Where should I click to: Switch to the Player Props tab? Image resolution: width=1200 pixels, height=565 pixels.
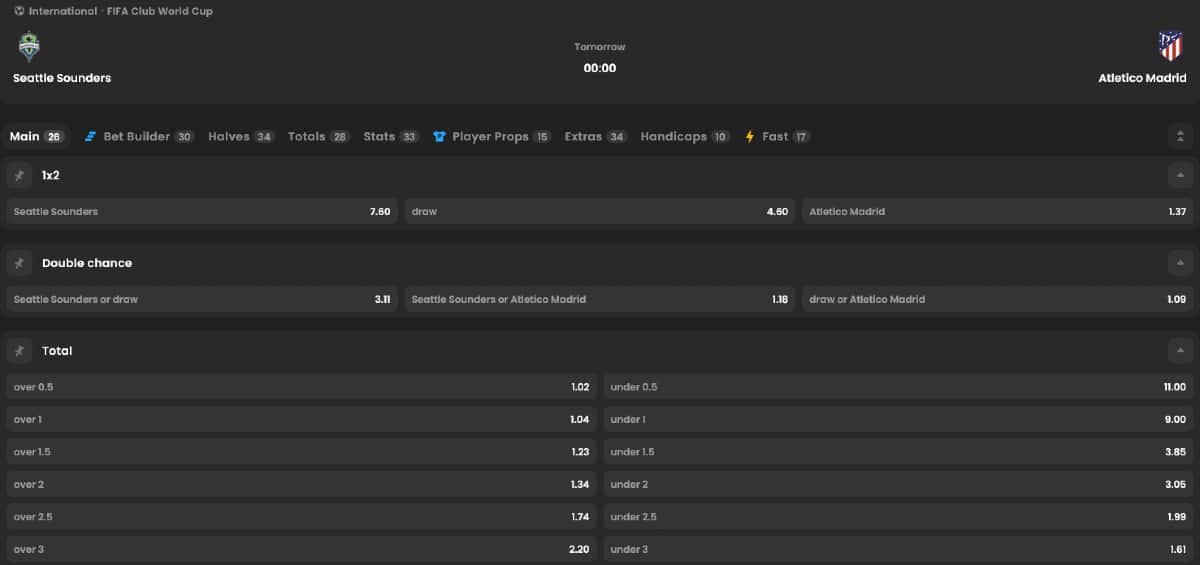pyautogui.click(x=491, y=137)
